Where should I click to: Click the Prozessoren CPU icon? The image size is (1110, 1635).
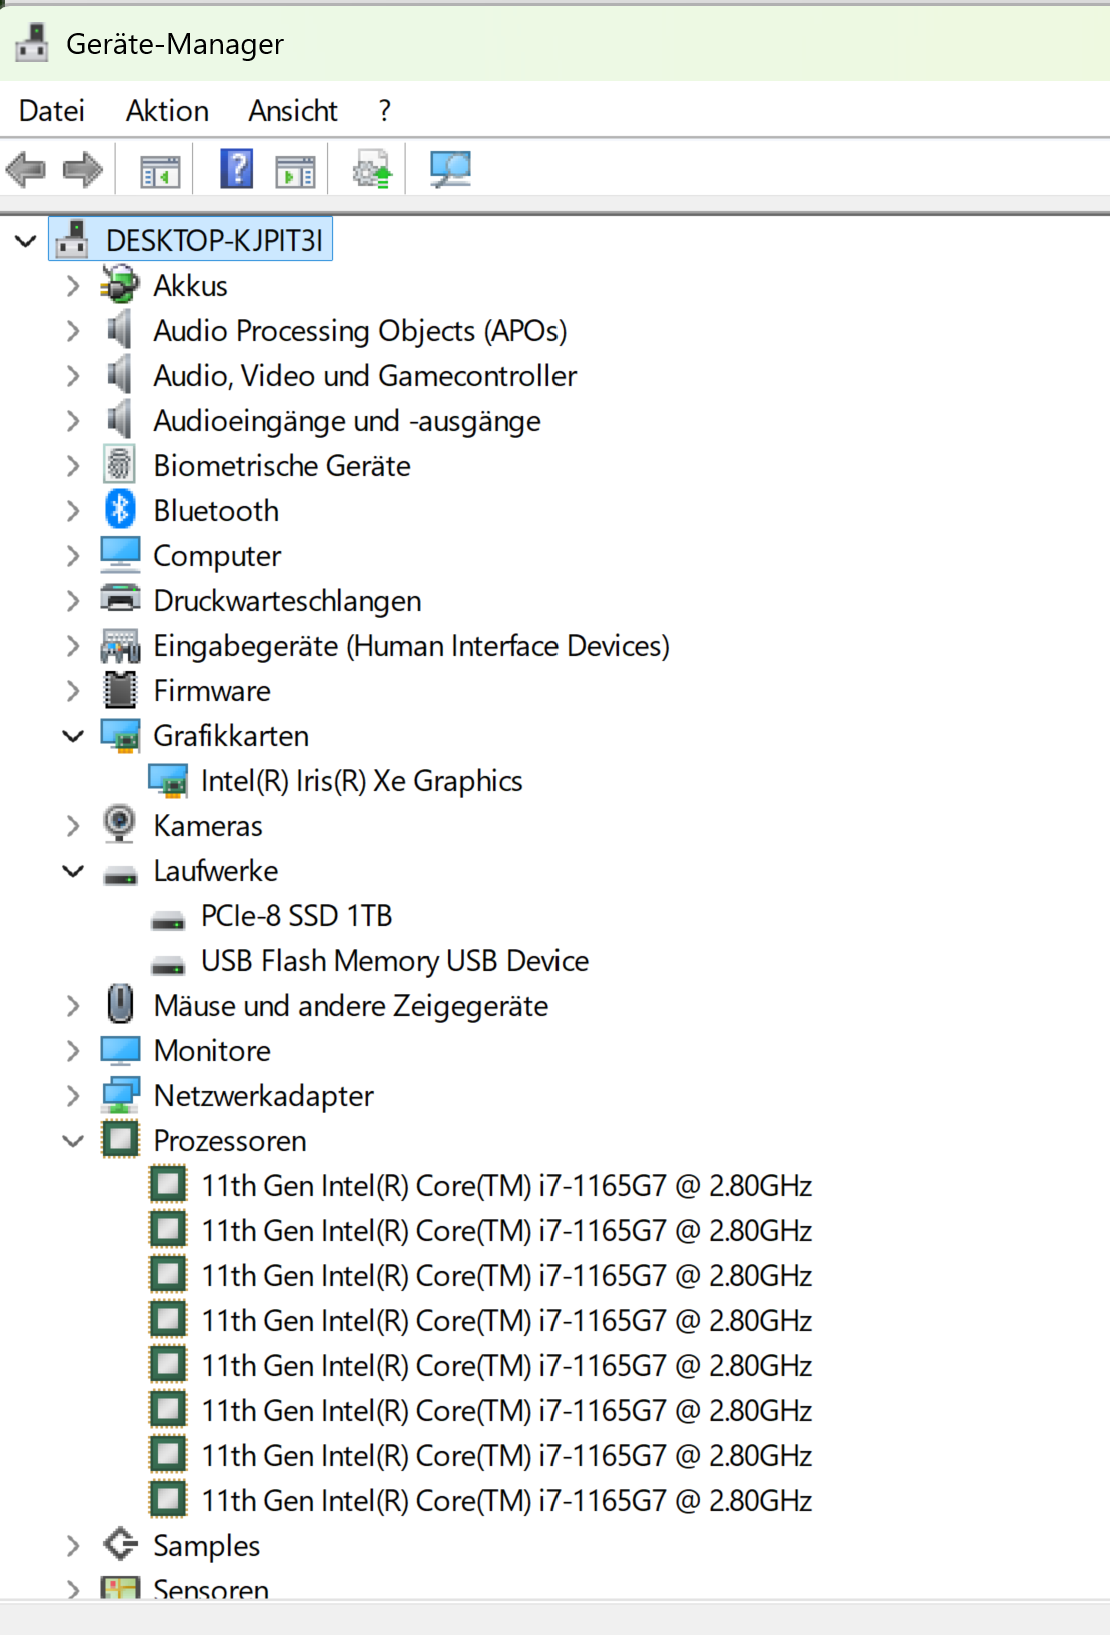click(x=120, y=1139)
